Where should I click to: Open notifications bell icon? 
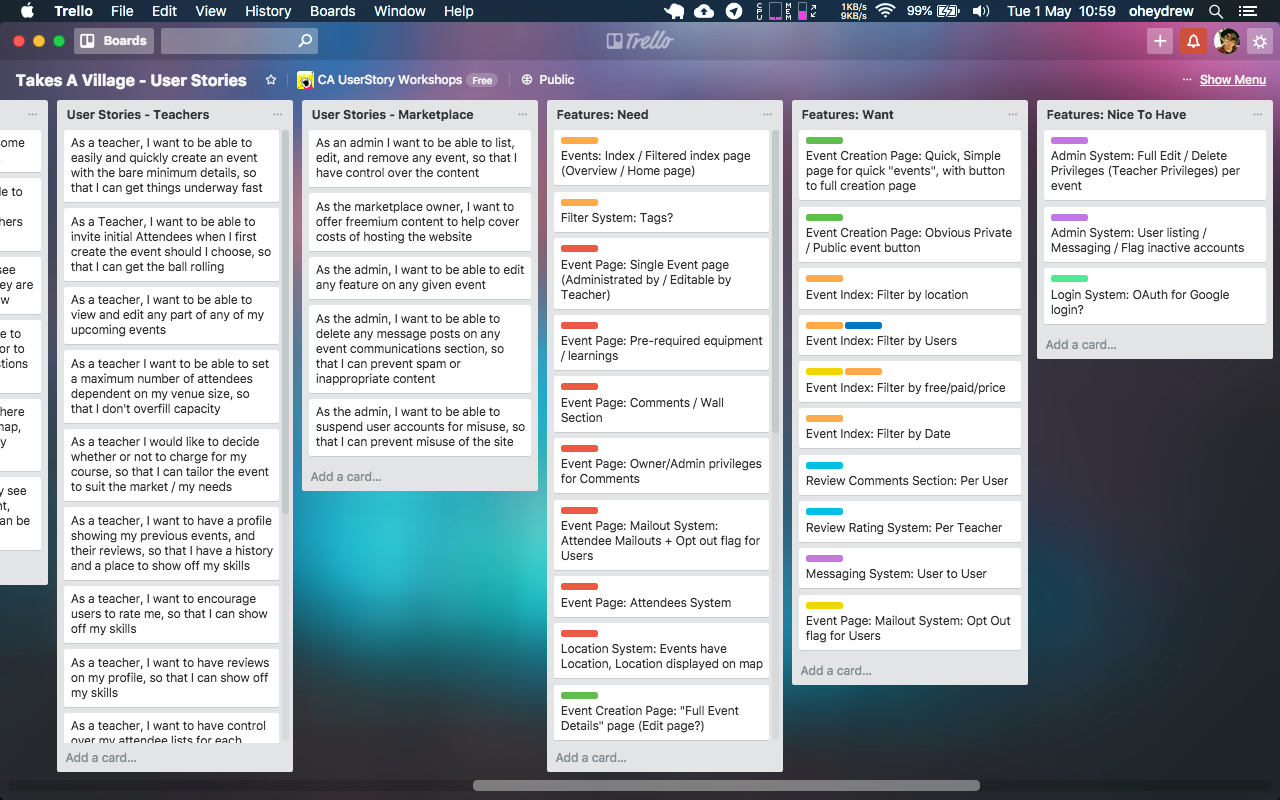1193,41
